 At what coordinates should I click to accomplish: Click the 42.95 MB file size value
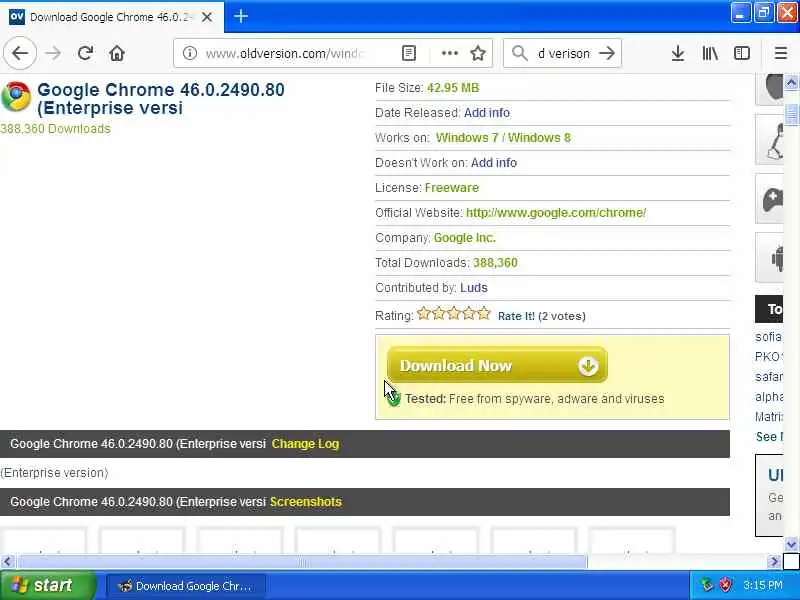(x=453, y=88)
